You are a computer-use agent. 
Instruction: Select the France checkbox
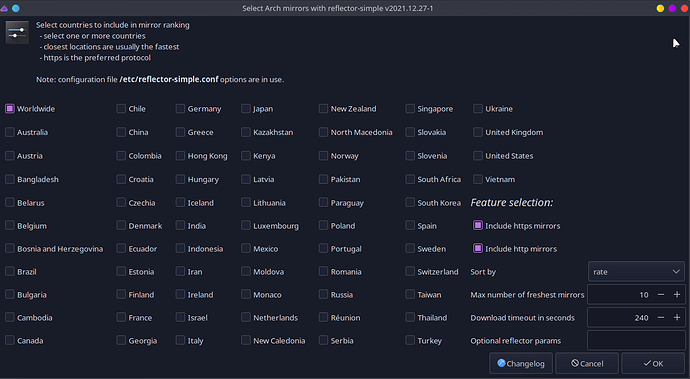[121, 317]
